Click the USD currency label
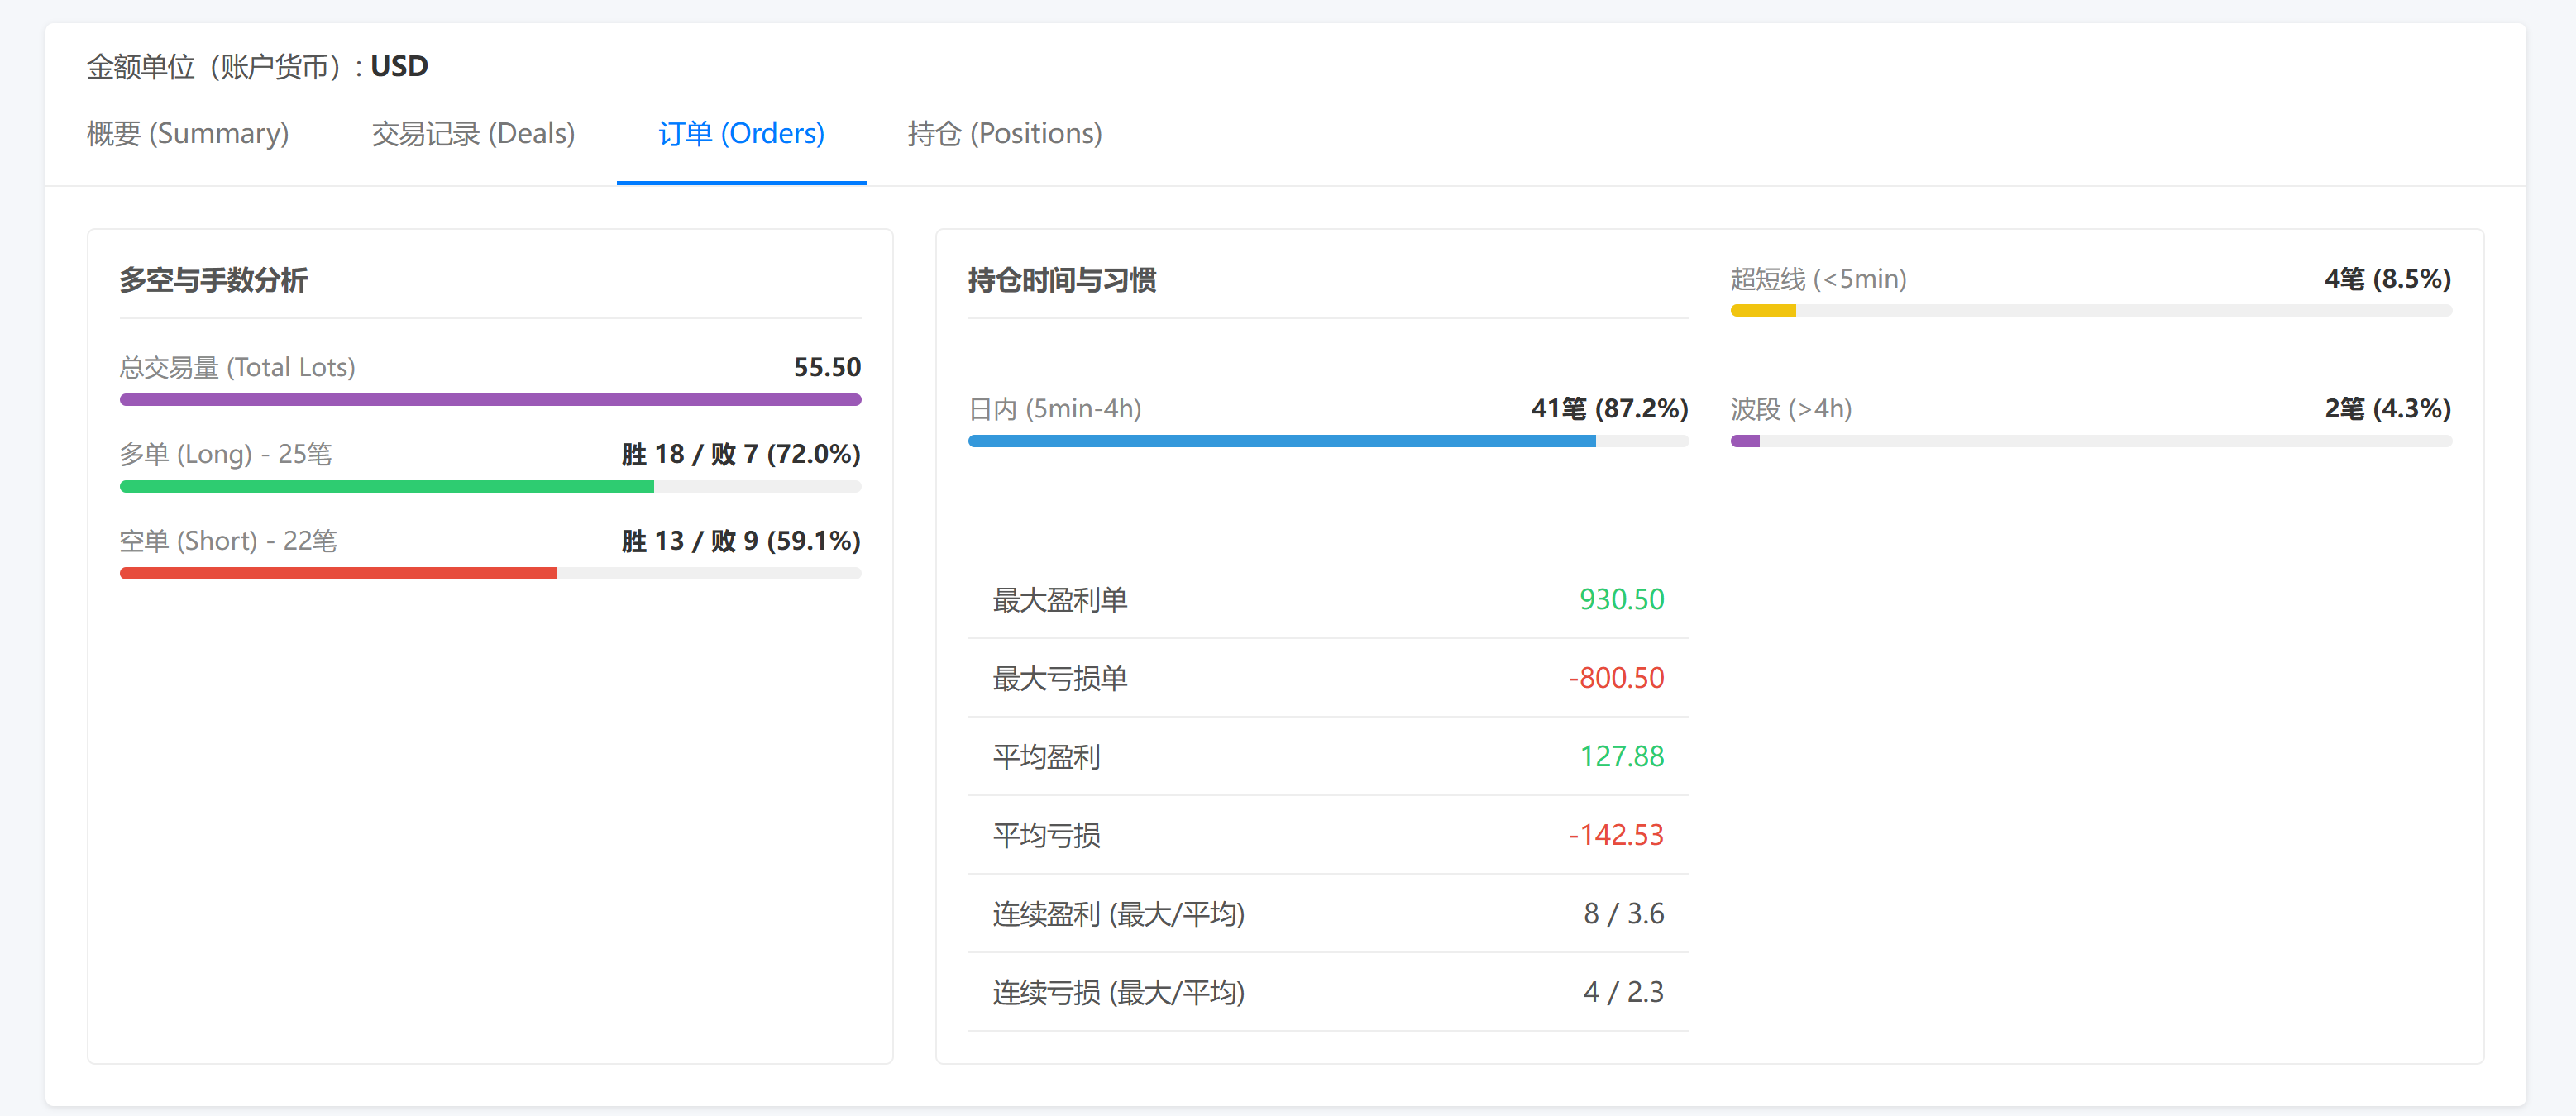 click(399, 66)
